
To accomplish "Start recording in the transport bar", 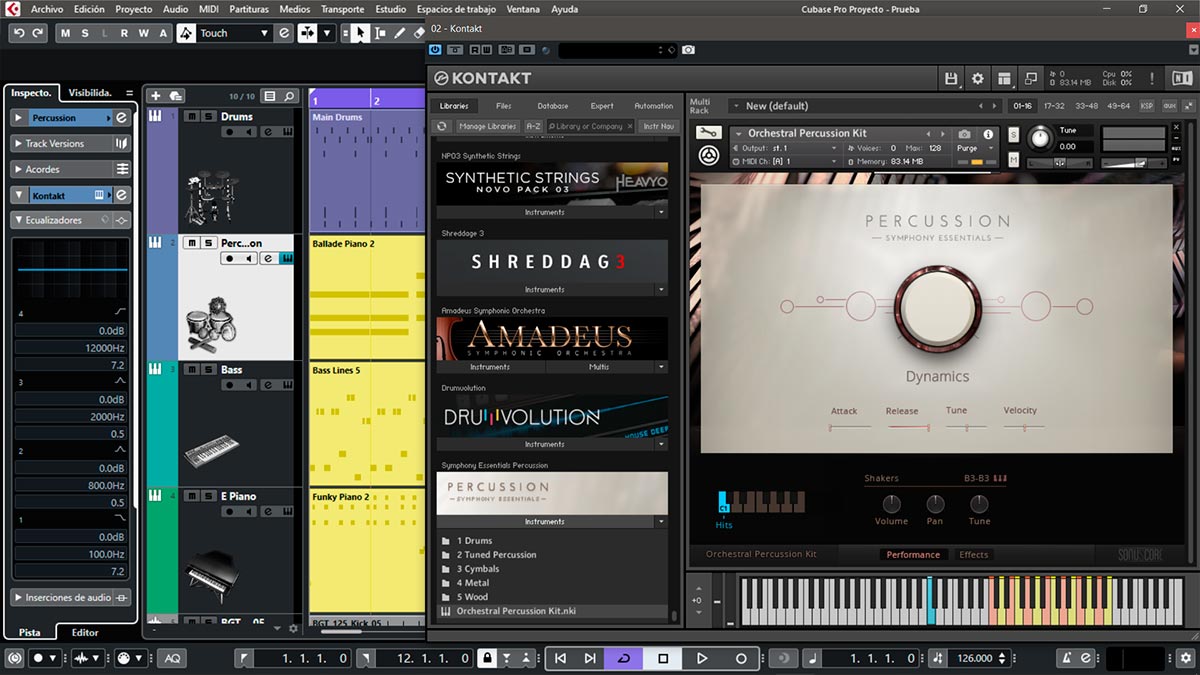I will (741, 658).
